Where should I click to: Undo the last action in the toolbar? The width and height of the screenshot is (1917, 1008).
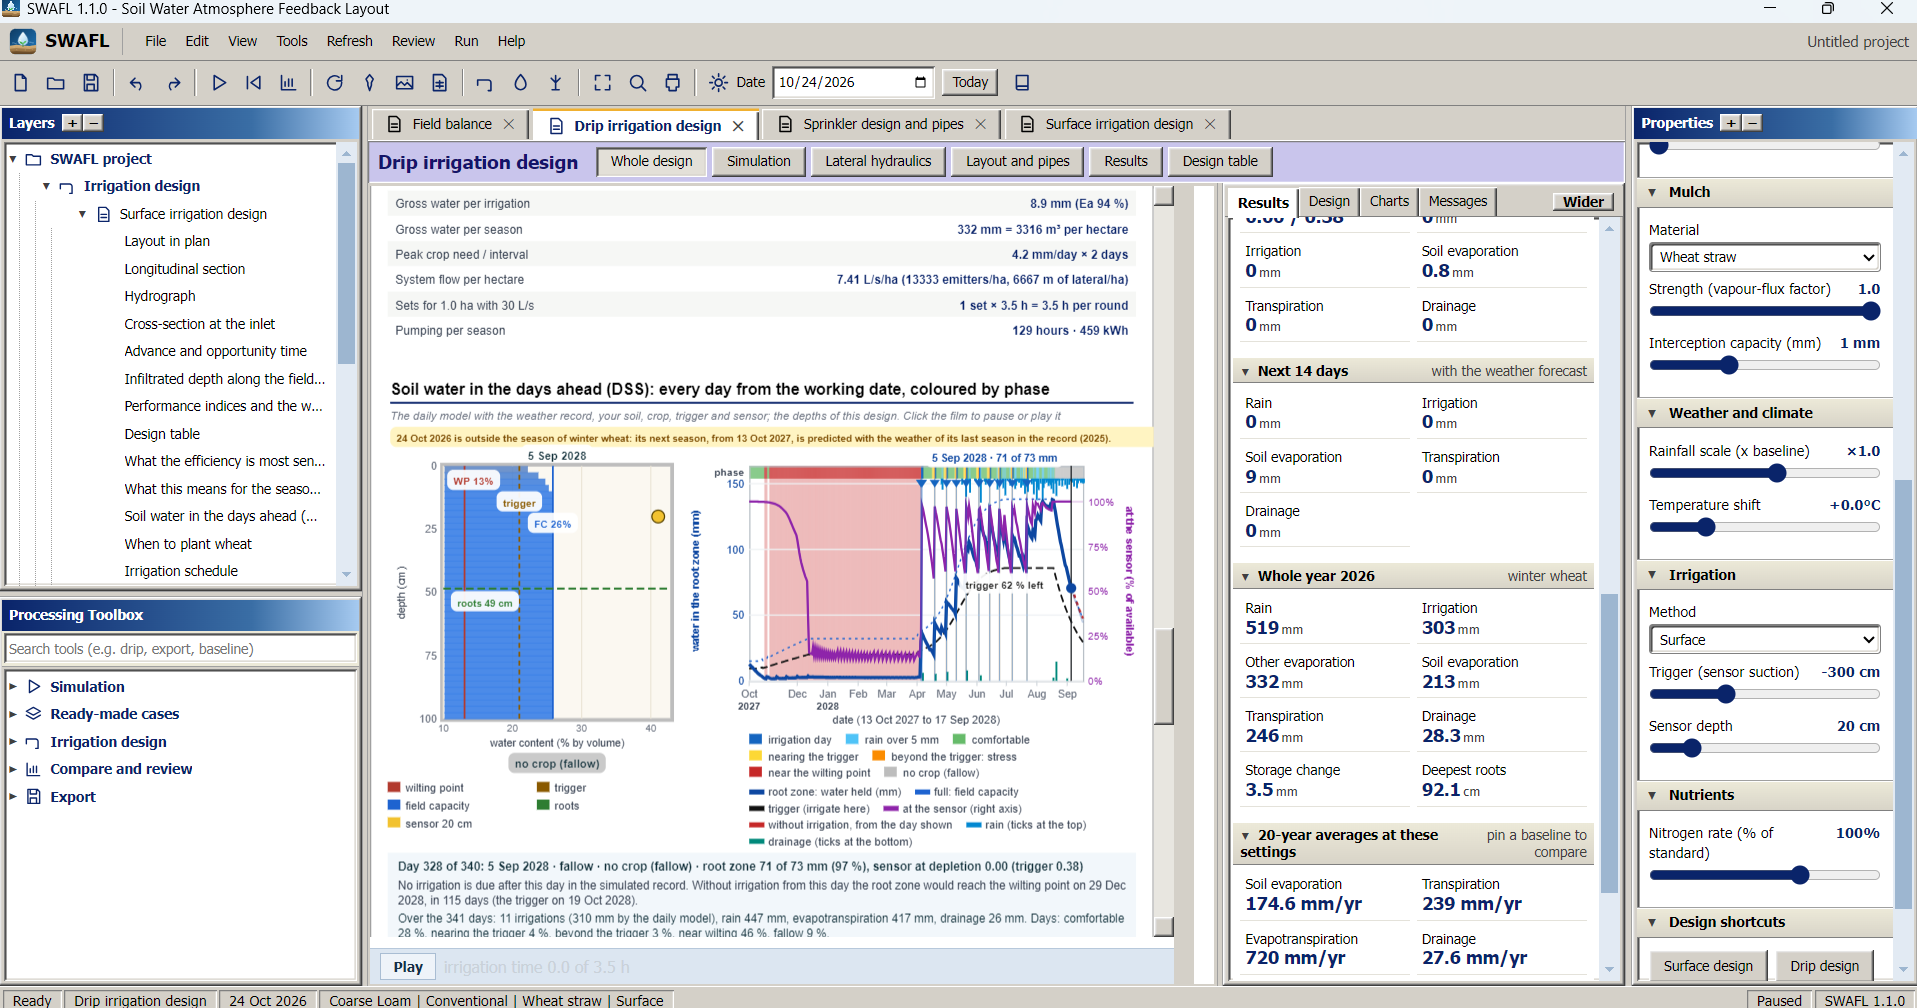(136, 83)
